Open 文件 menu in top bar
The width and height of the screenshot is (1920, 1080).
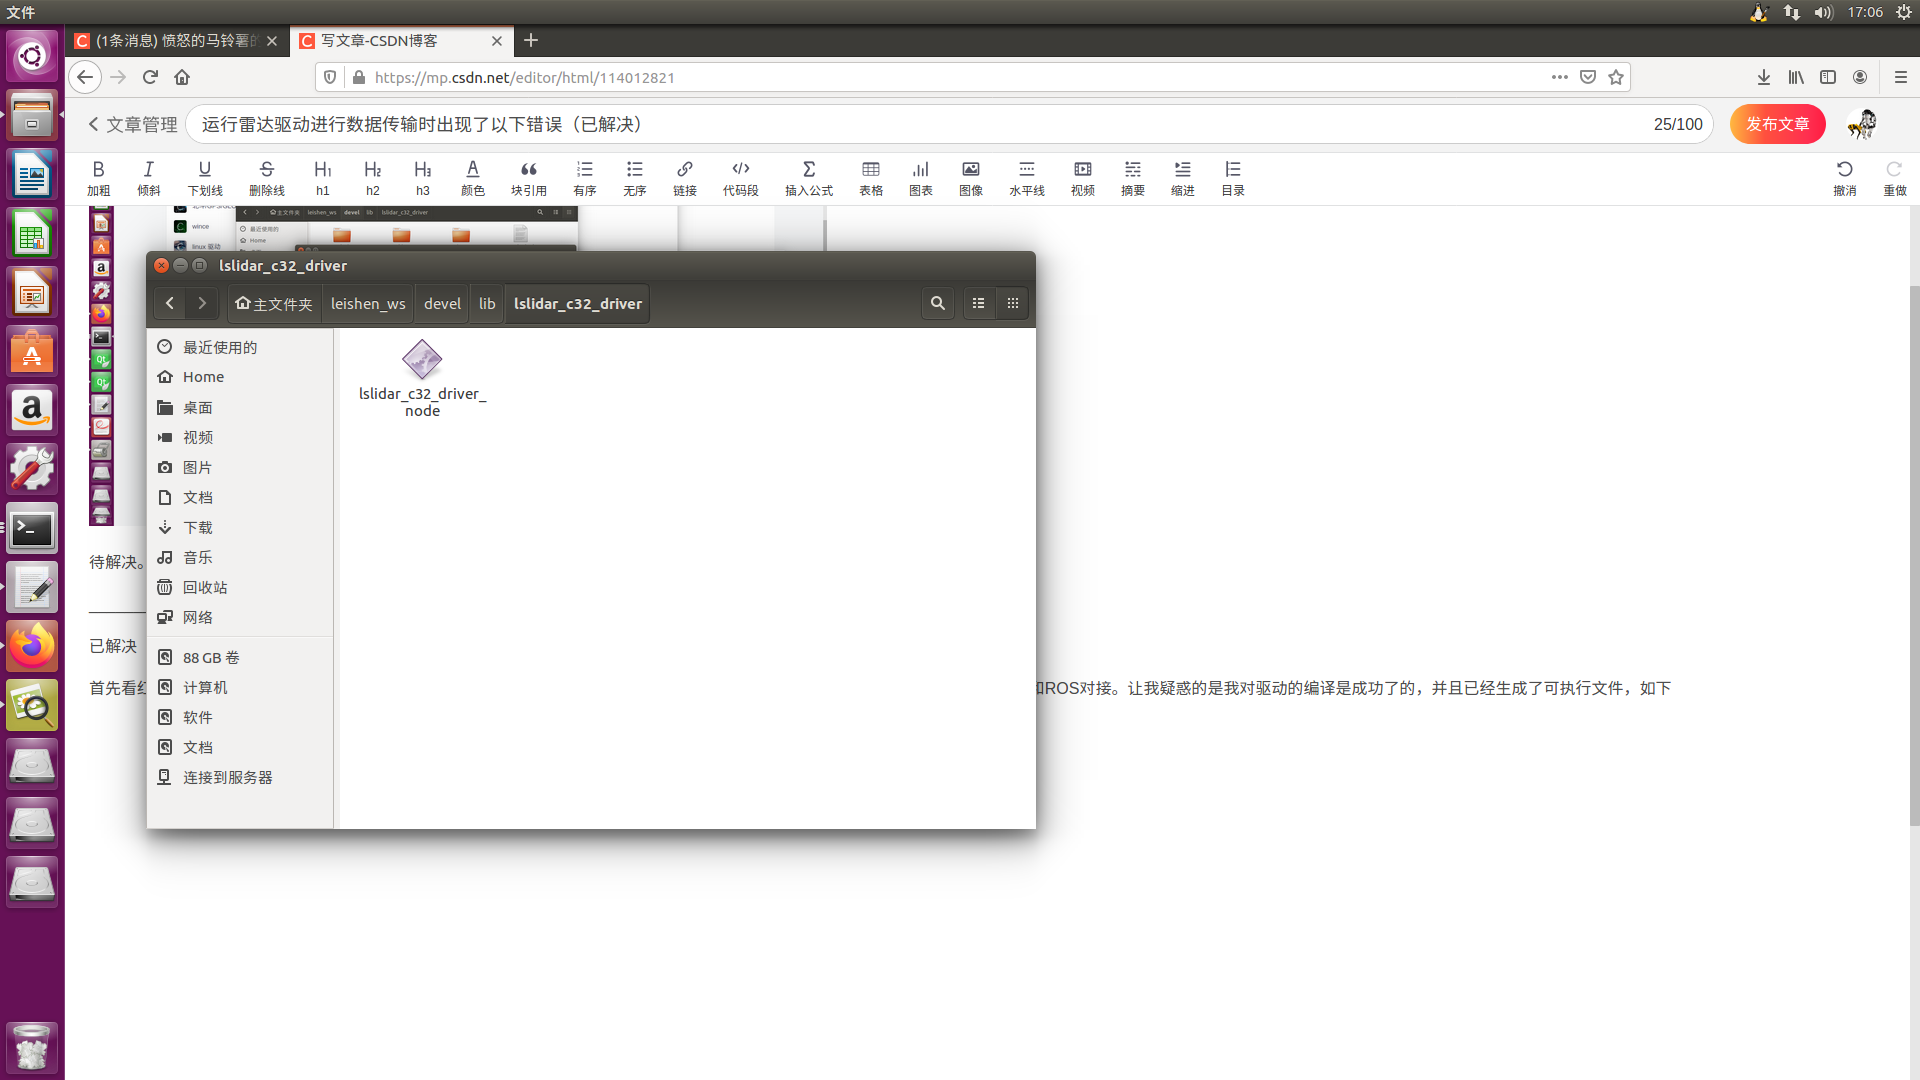(x=21, y=12)
